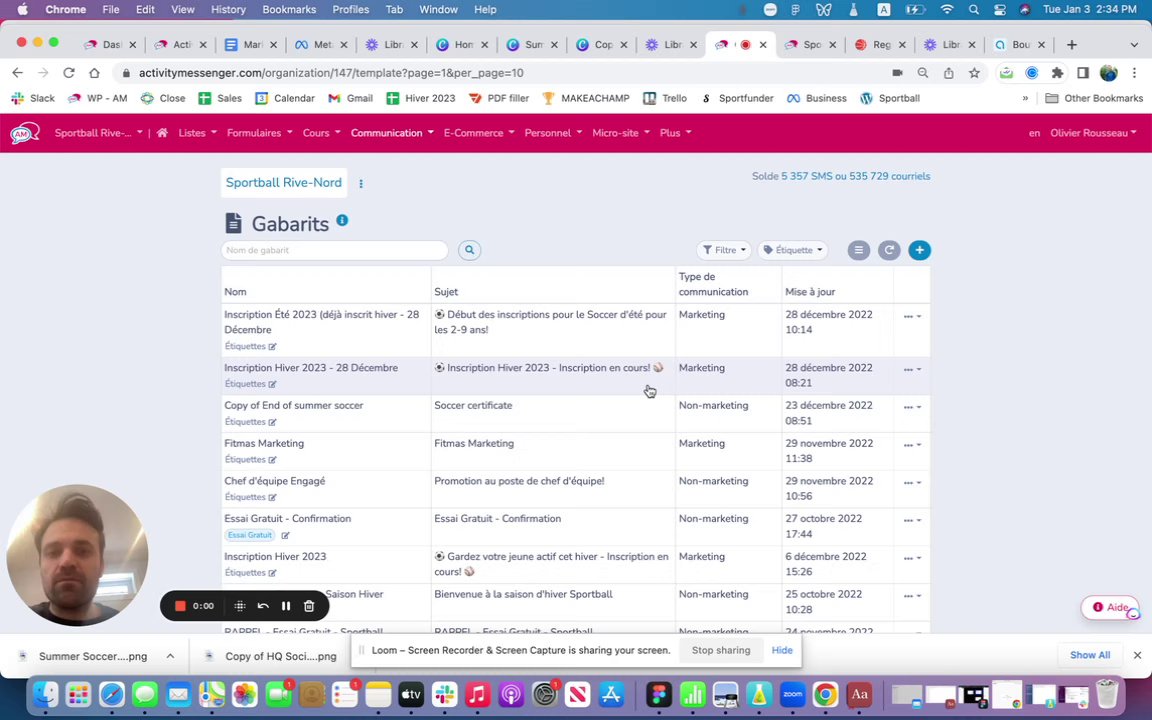The width and height of the screenshot is (1152, 720).
Task: Open actions menu for Chef d'équipe Engagé row
Action: pyautogui.click(x=912, y=483)
